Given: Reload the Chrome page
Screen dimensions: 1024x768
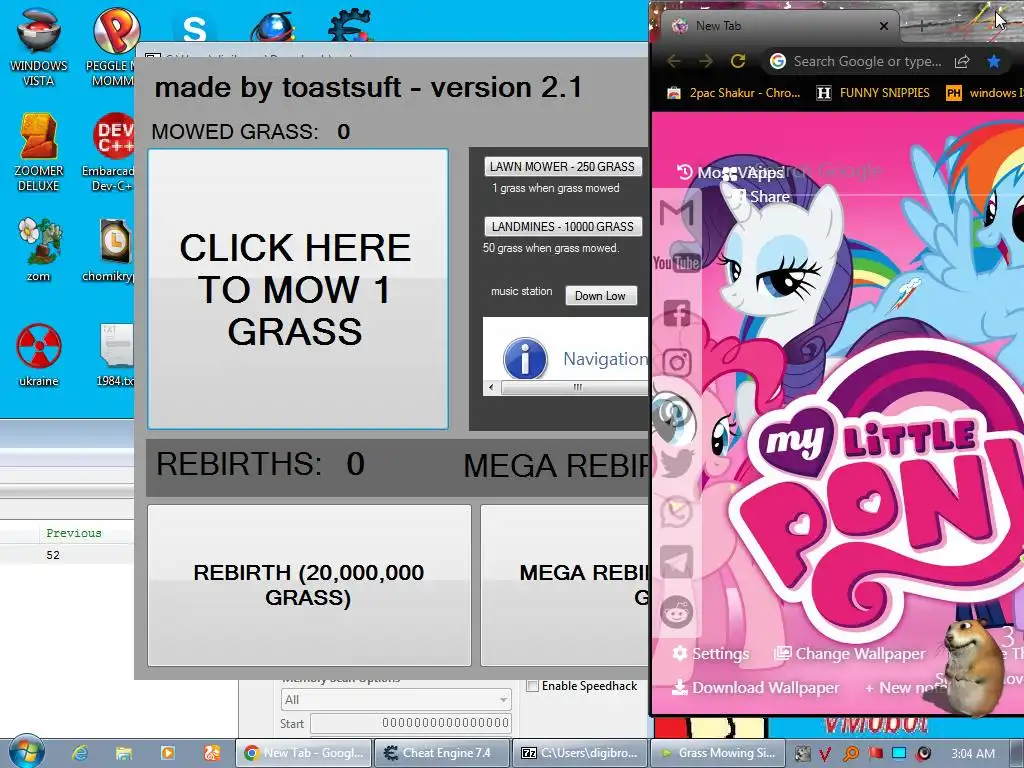Looking at the screenshot, I should (x=738, y=61).
